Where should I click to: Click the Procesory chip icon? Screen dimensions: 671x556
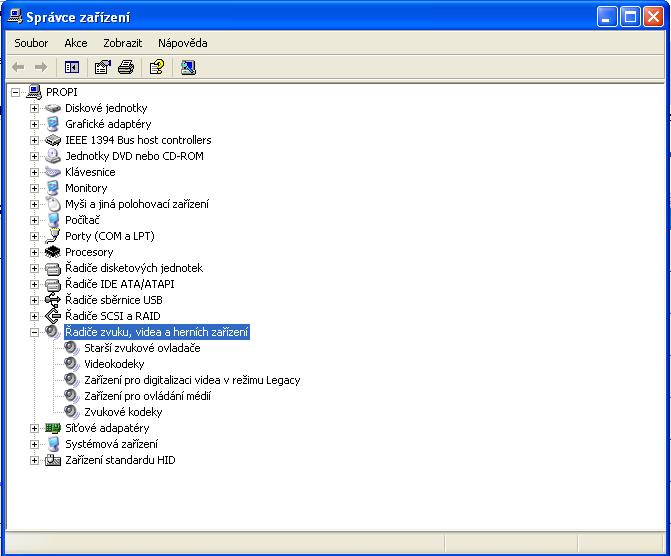coord(53,252)
